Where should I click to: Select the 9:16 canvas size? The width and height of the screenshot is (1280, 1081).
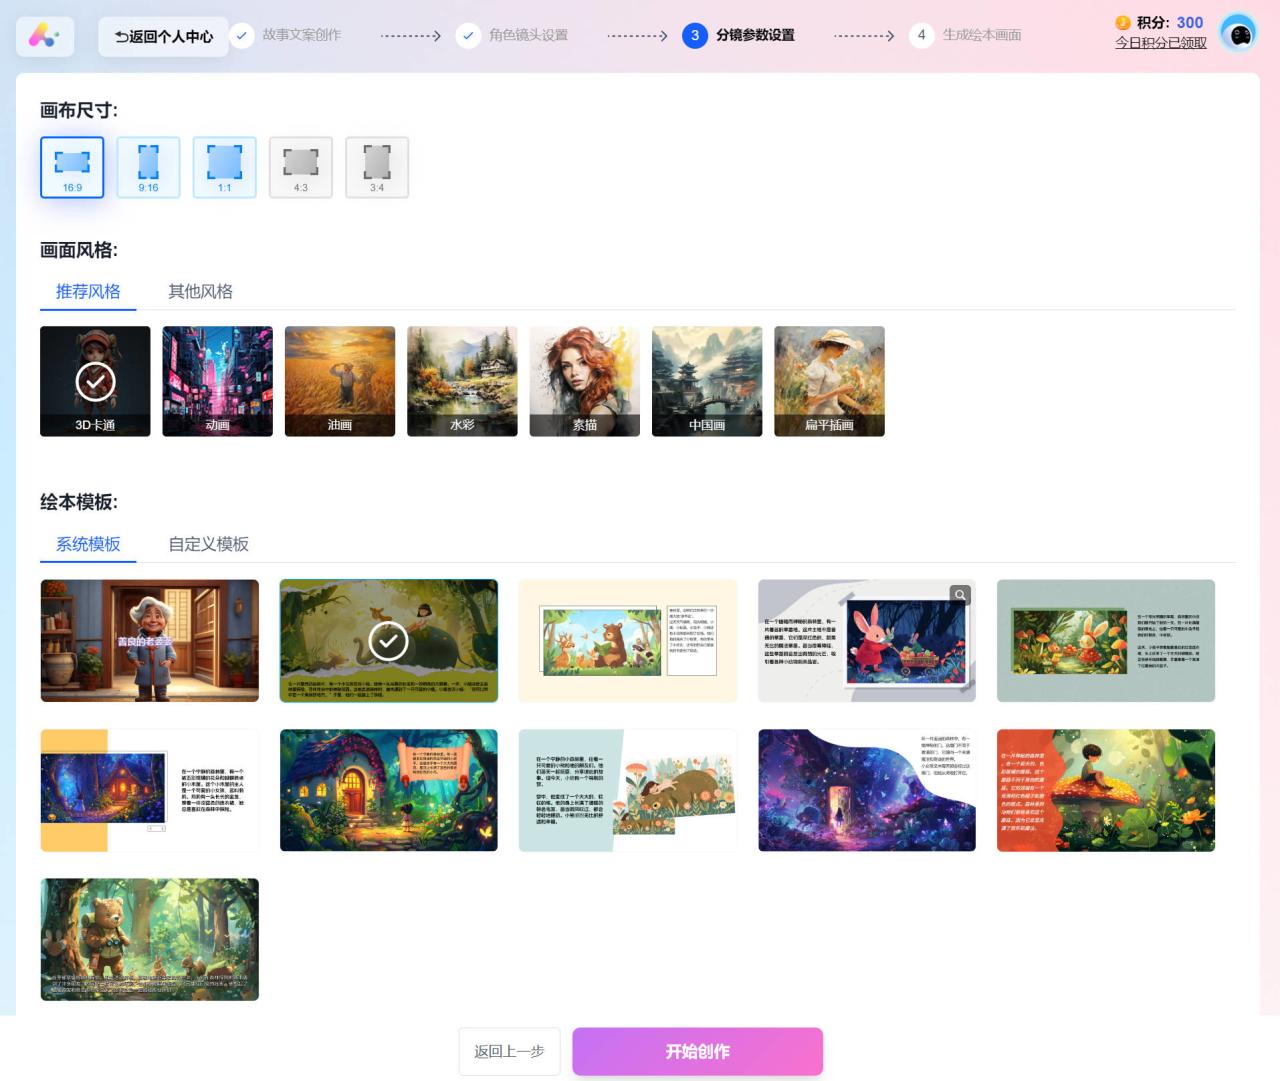tap(148, 167)
